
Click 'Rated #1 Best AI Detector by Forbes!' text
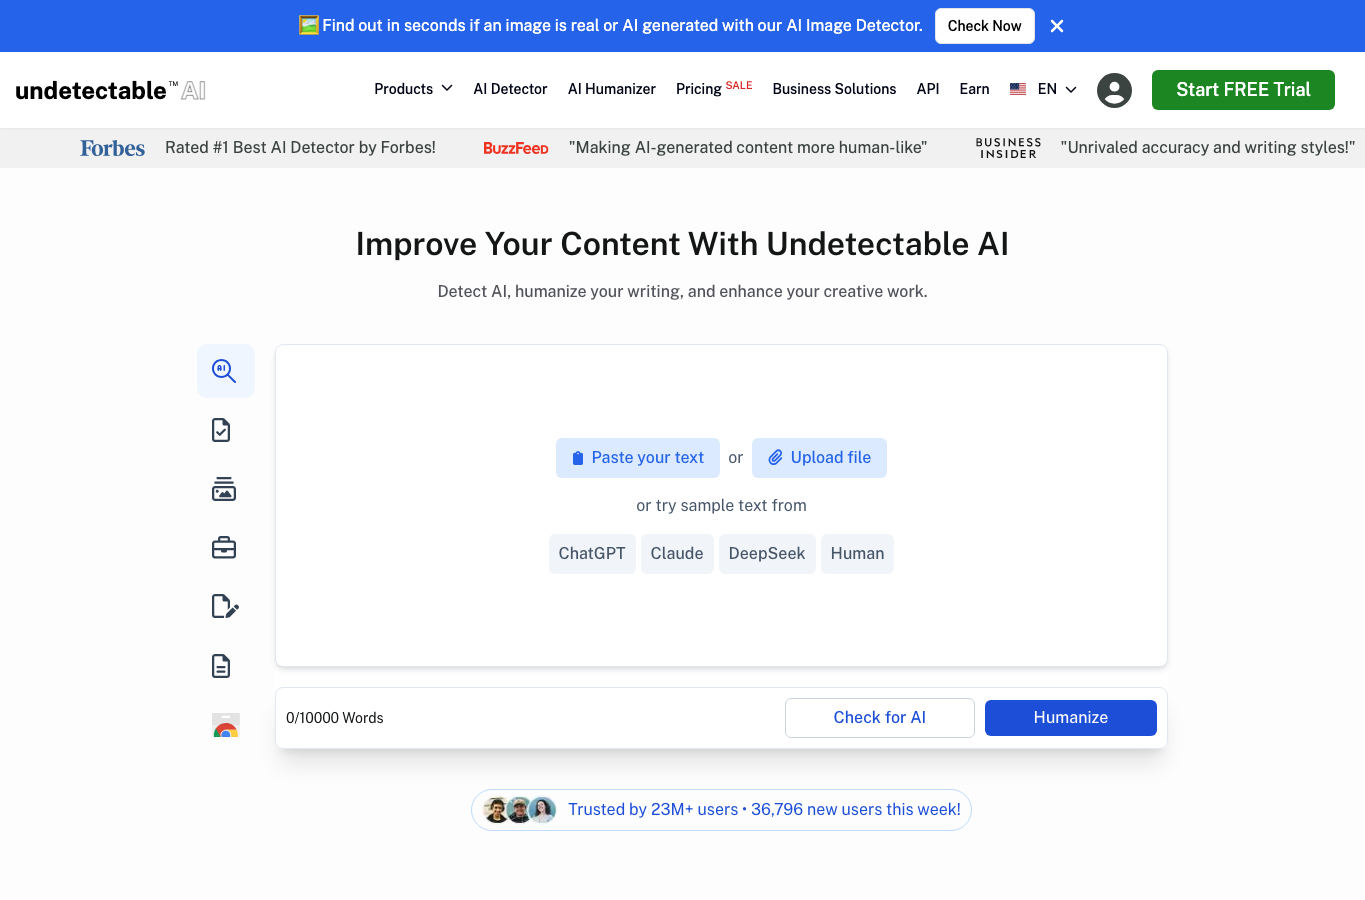tap(300, 148)
